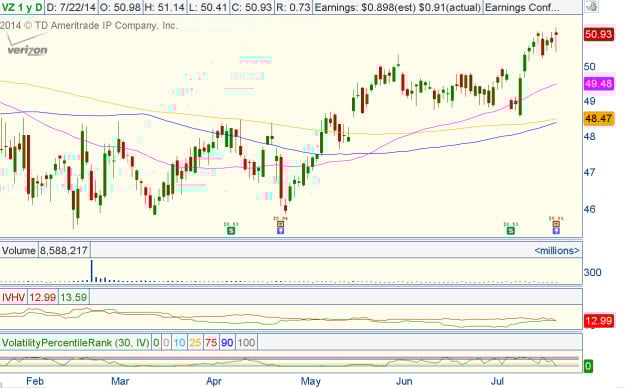
Task: Click the VolatilityPercentileRank (30, IV) label
Action: tap(75, 343)
